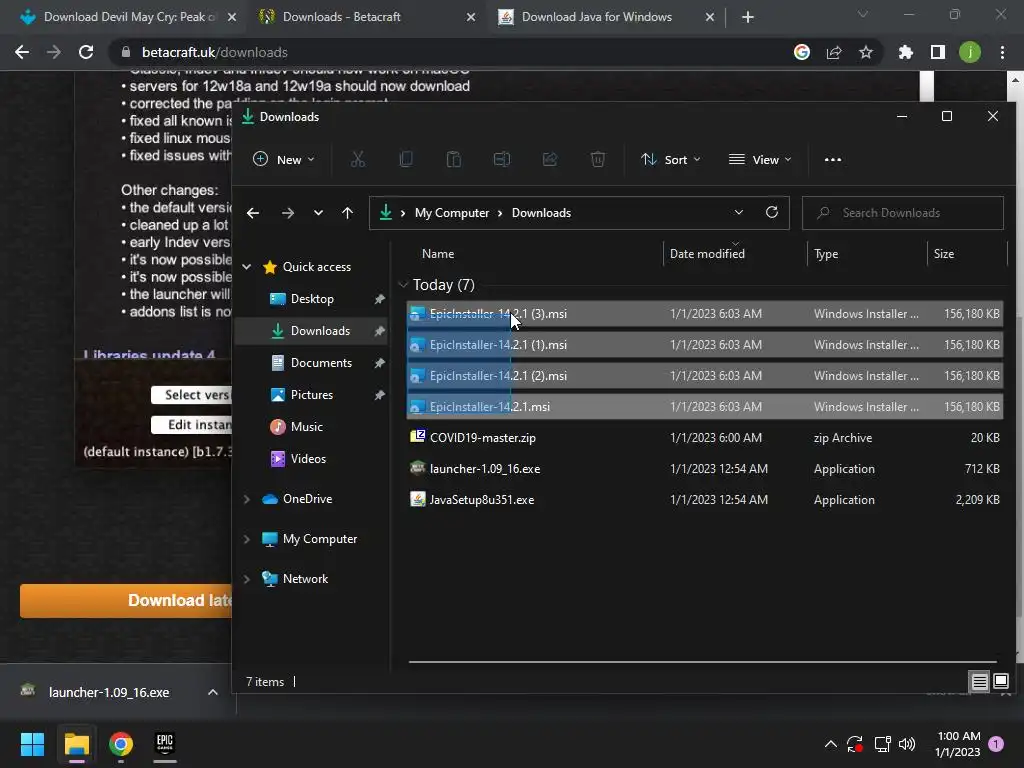
Task: Click Chrome's back arrow button
Action: (x=22, y=52)
